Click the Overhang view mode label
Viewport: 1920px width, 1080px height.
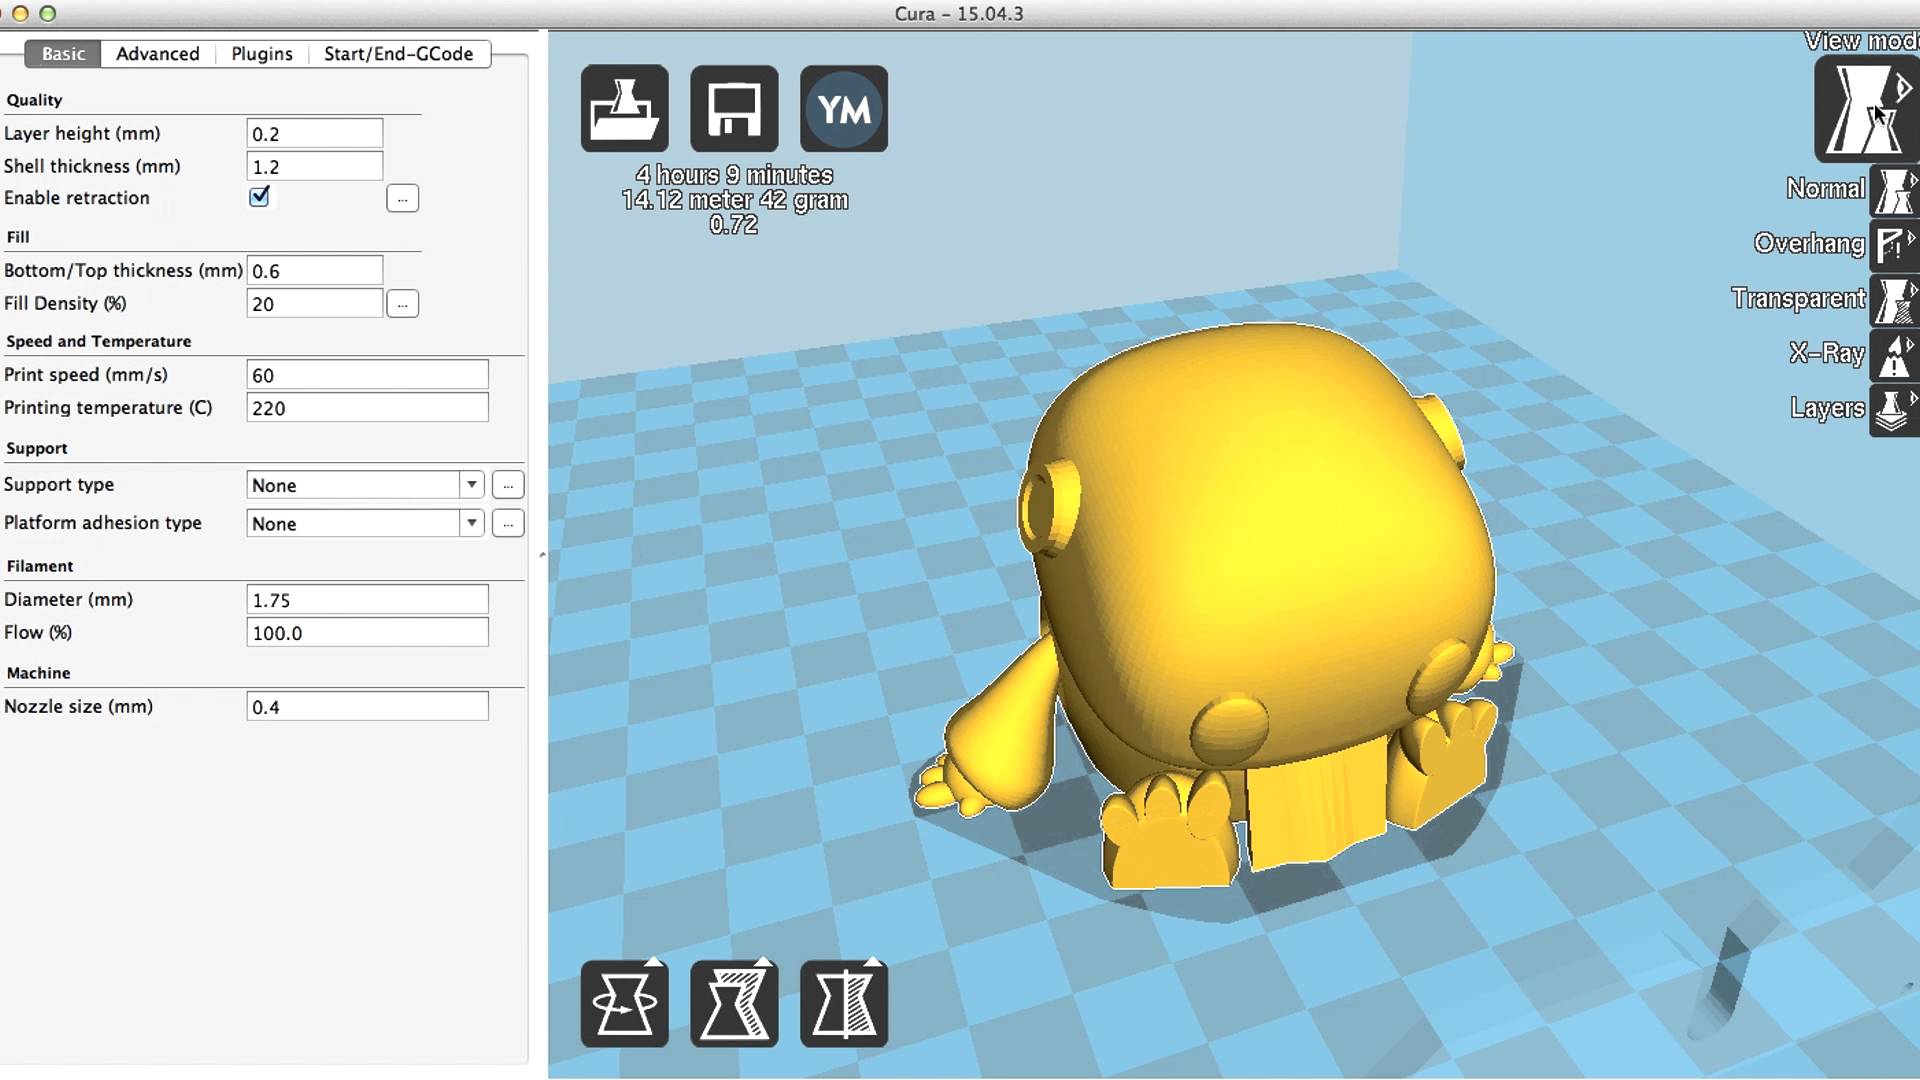pos(1809,244)
